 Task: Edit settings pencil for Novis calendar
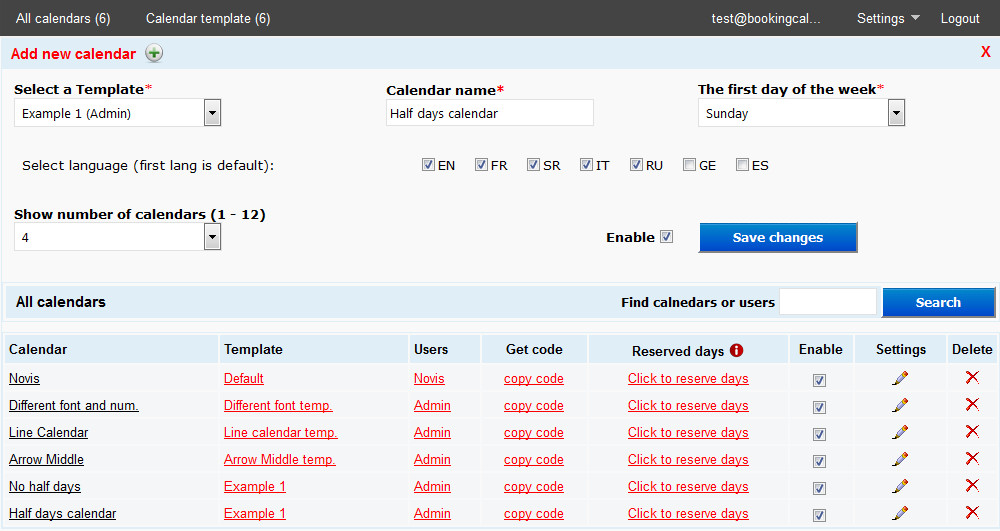click(900, 378)
